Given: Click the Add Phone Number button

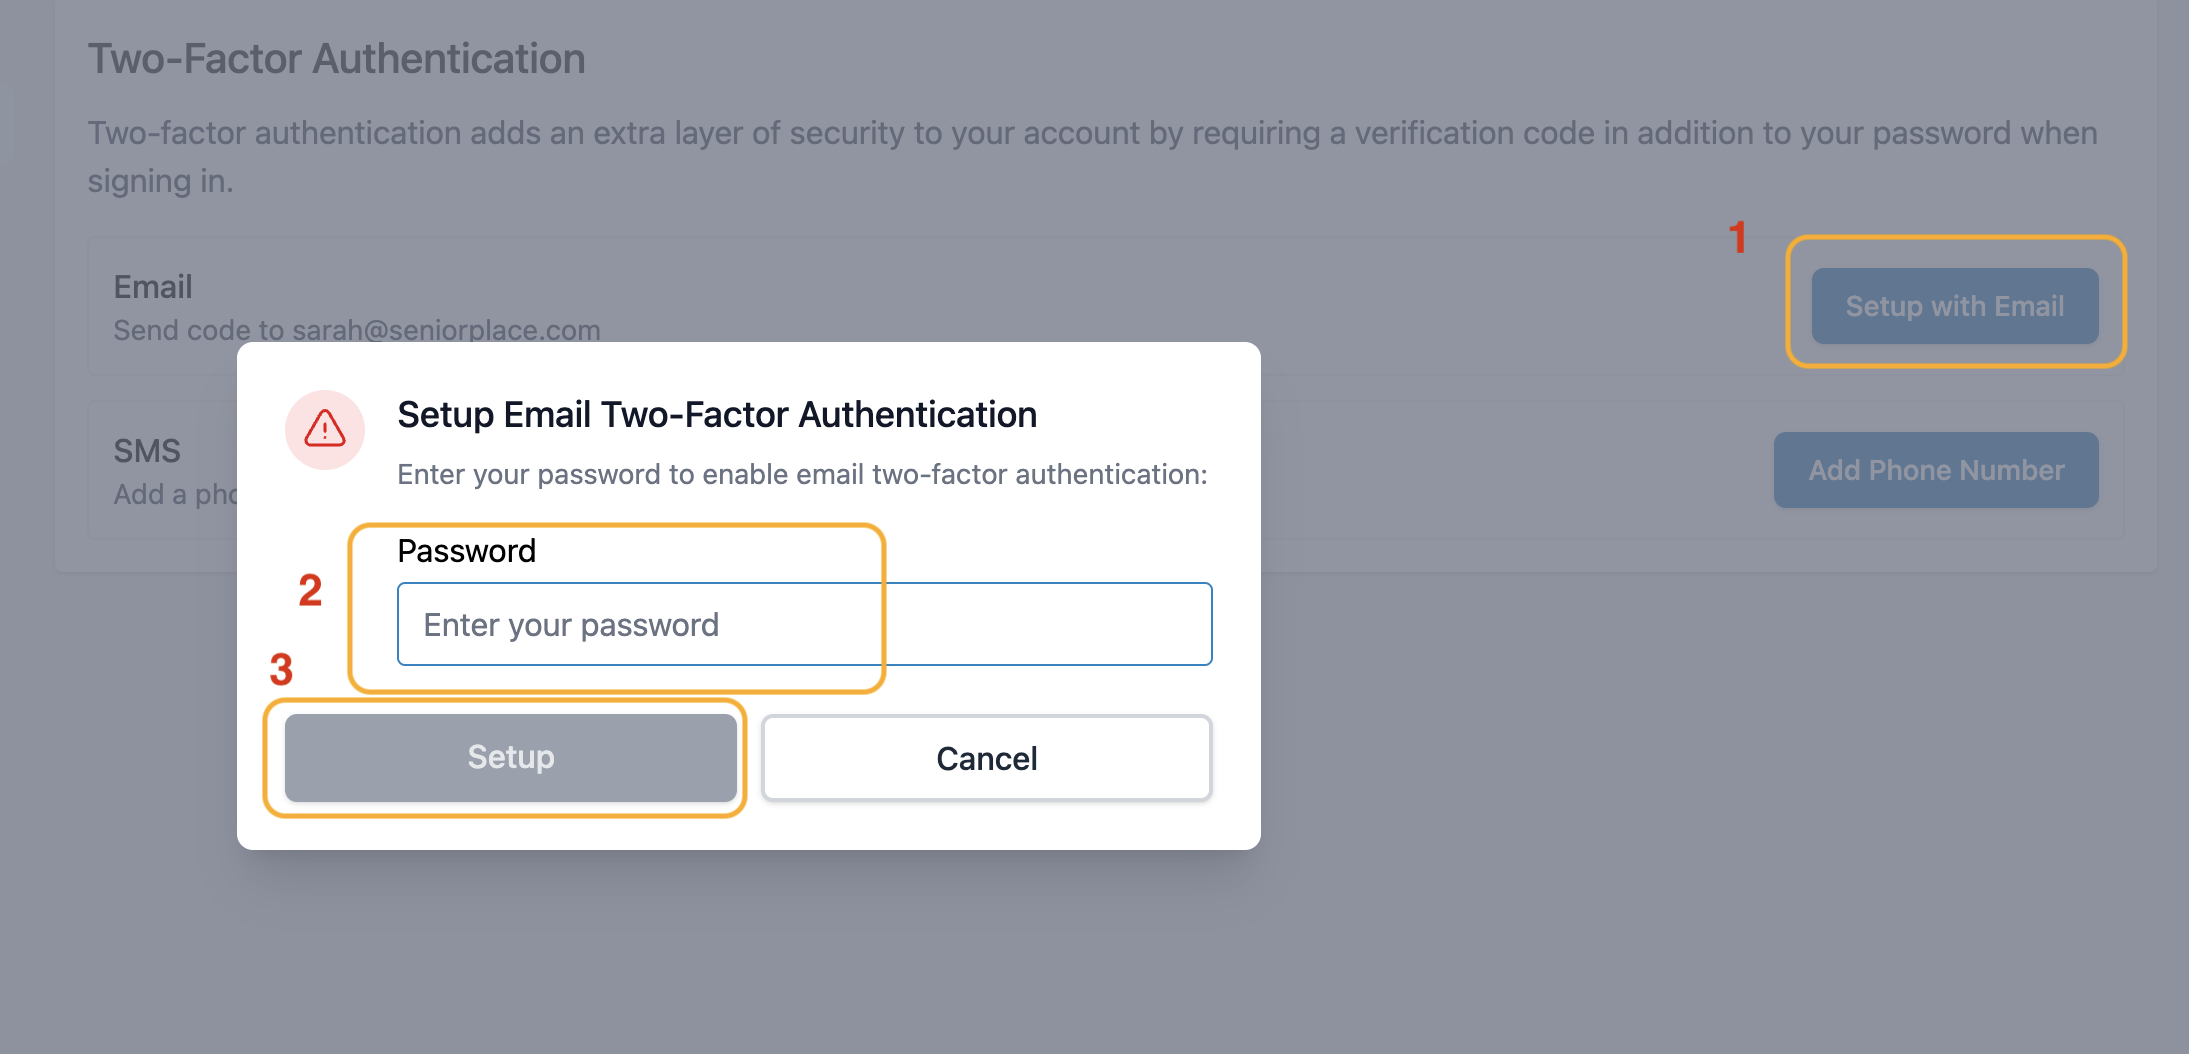Looking at the screenshot, I should pos(1936,470).
